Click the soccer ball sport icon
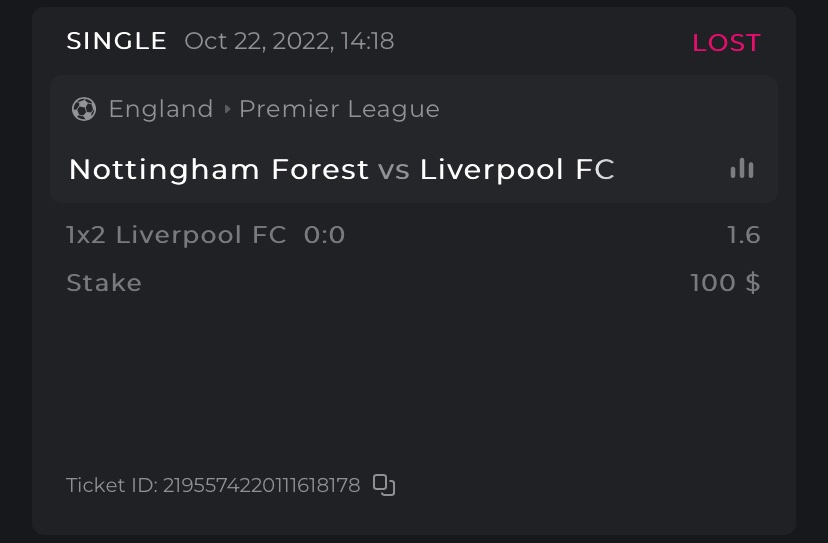828x543 pixels. click(84, 109)
